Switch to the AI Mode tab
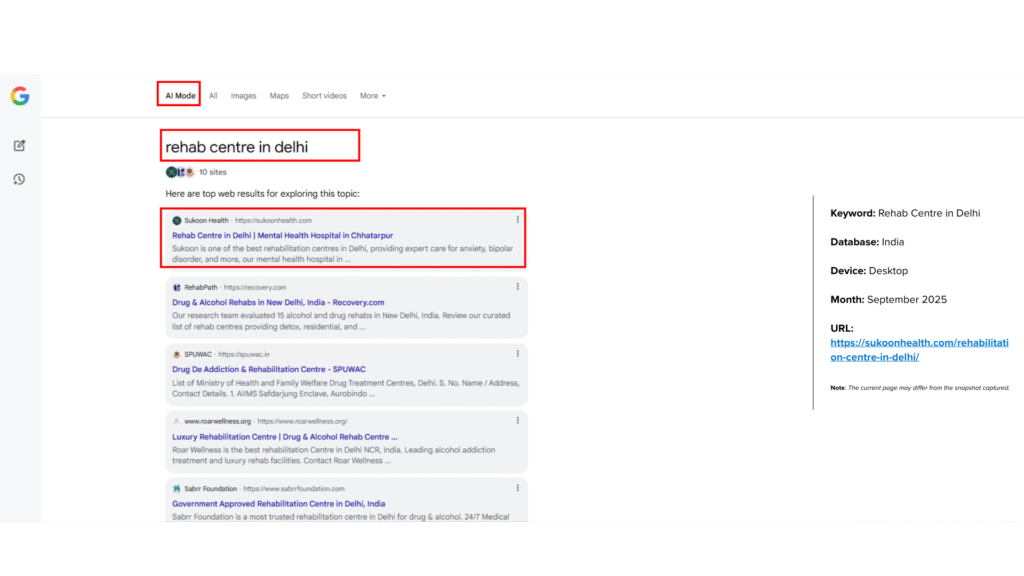The width and height of the screenshot is (1024, 576). (x=179, y=96)
